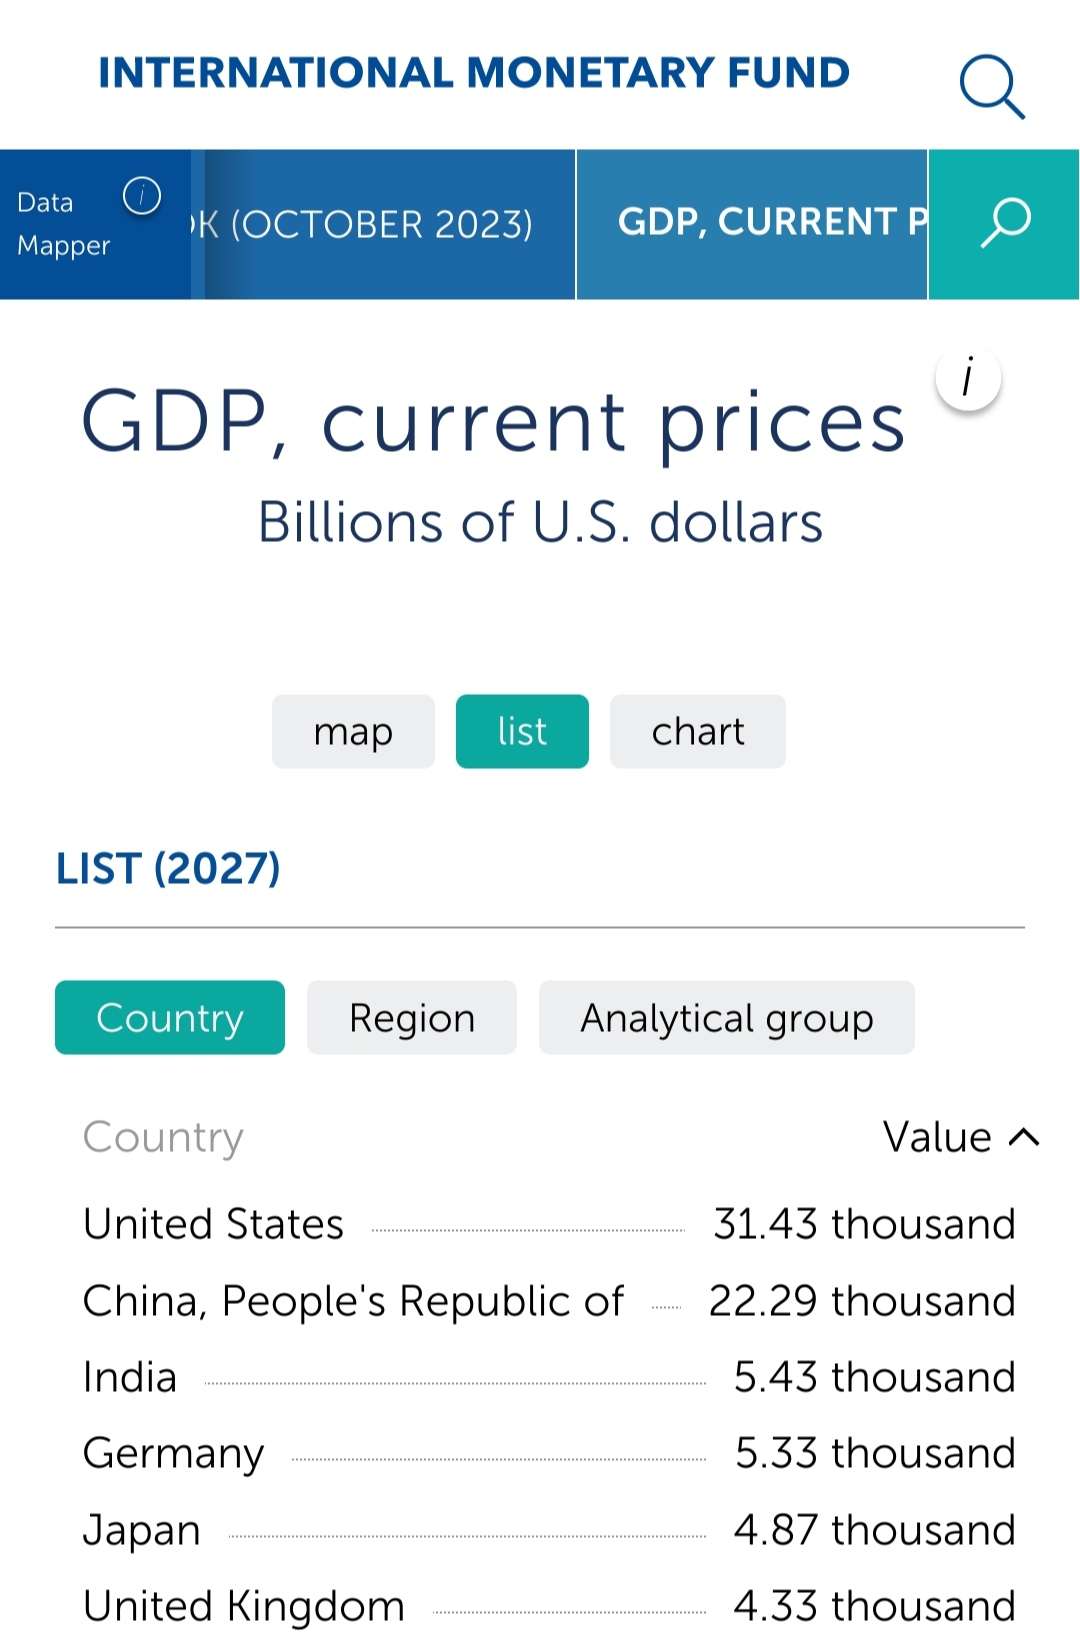Click the Data Mapper info circle icon
The height and width of the screenshot is (1651, 1080).
[142, 195]
